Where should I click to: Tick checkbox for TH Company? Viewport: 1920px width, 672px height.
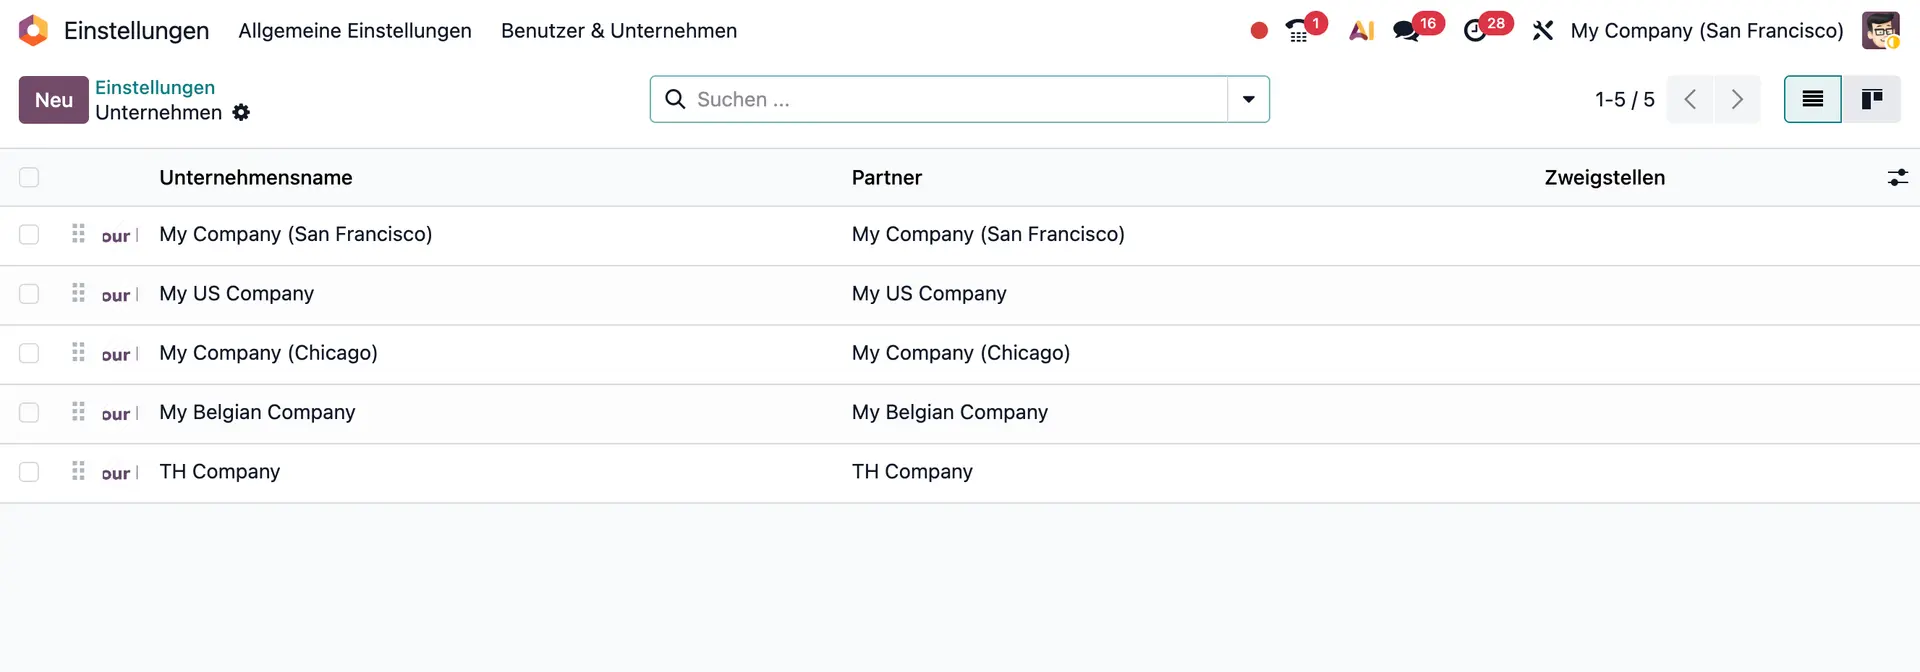pyautogui.click(x=29, y=472)
